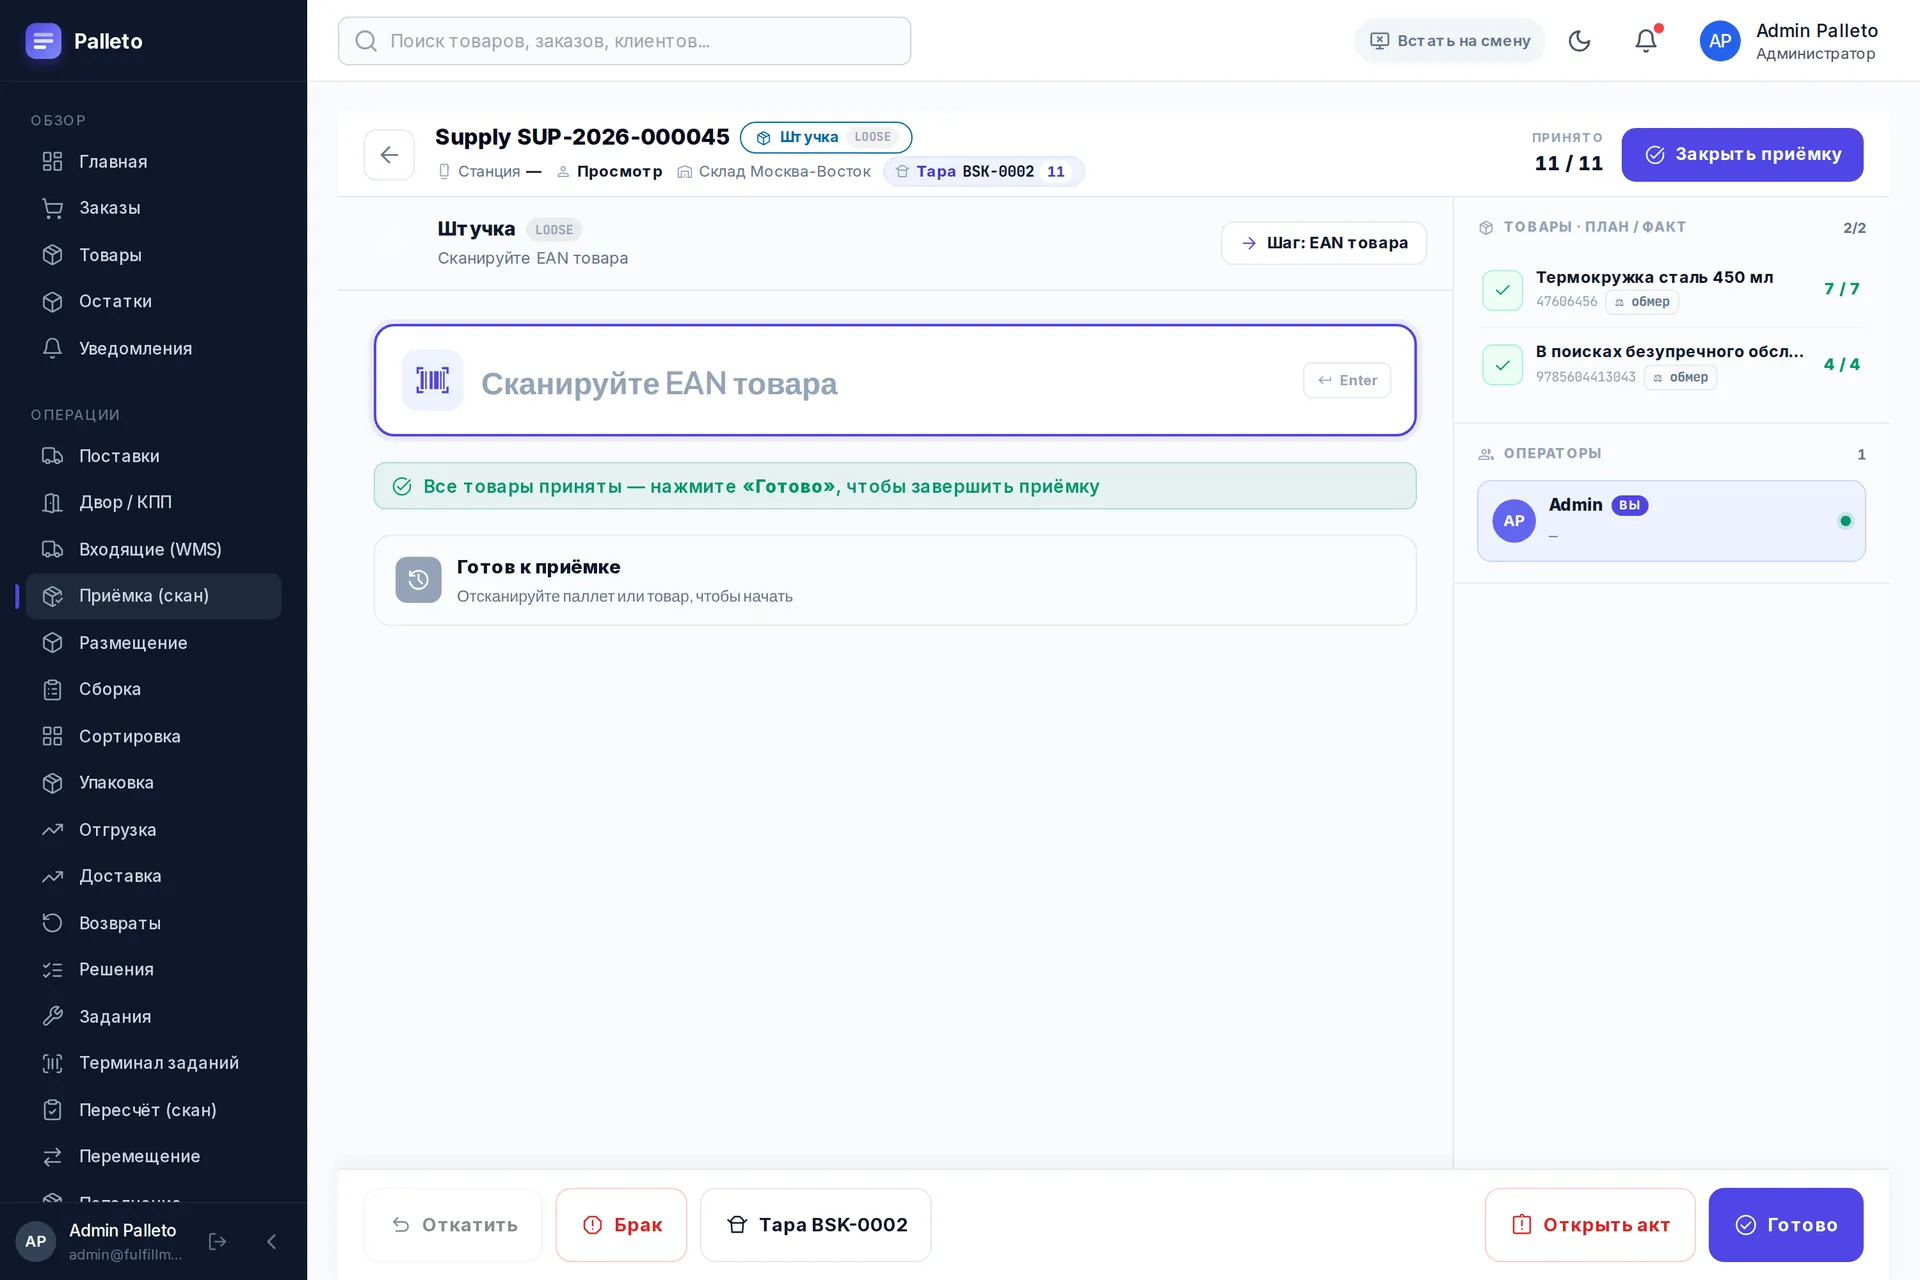Open the Шаг: EAN товара step selector

click(x=1324, y=243)
